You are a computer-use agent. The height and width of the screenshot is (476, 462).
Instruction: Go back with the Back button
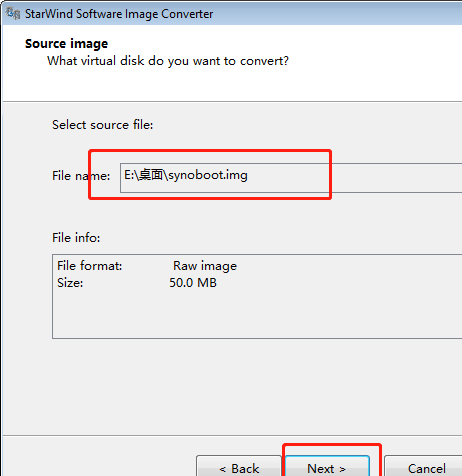point(239,466)
